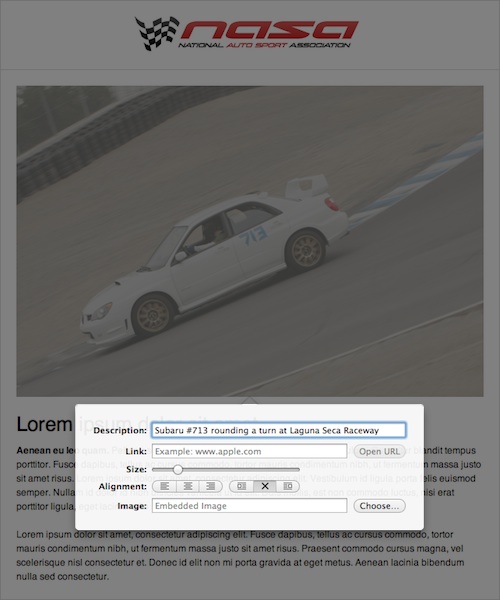Set Size slider to far right end

[x=298, y=469]
